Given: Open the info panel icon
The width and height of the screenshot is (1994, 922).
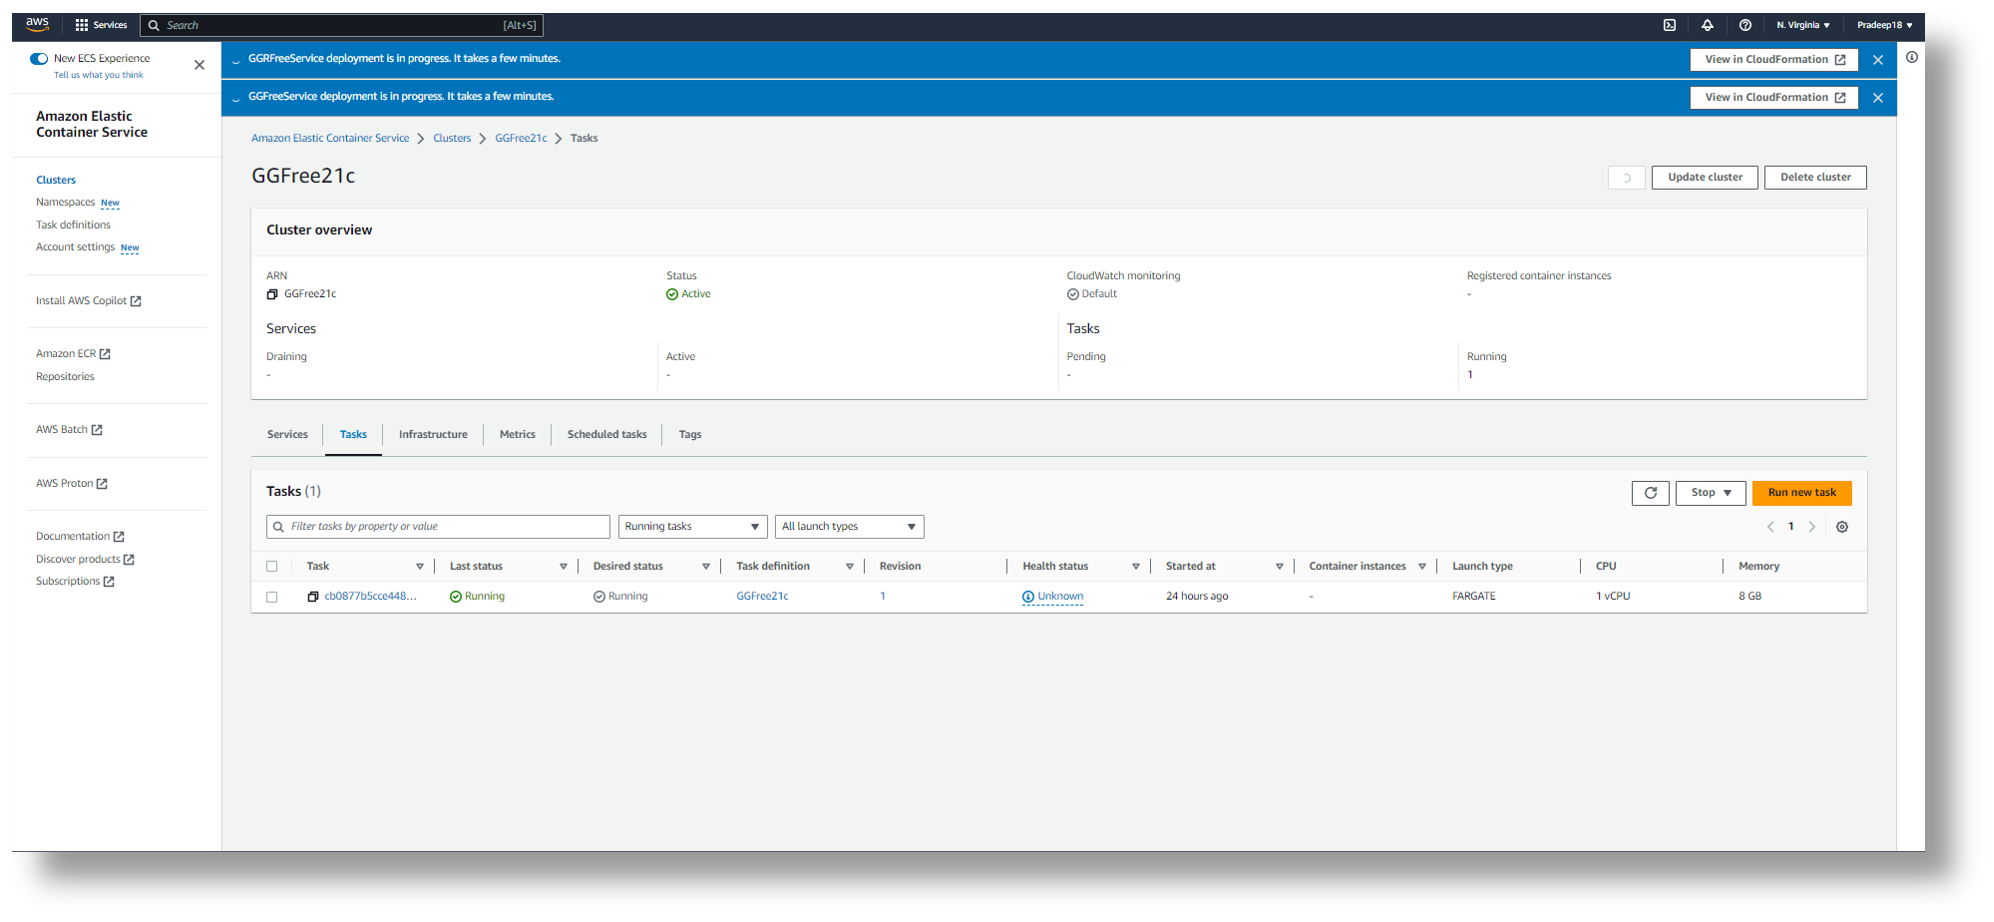Looking at the screenshot, I should [x=1911, y=57].
